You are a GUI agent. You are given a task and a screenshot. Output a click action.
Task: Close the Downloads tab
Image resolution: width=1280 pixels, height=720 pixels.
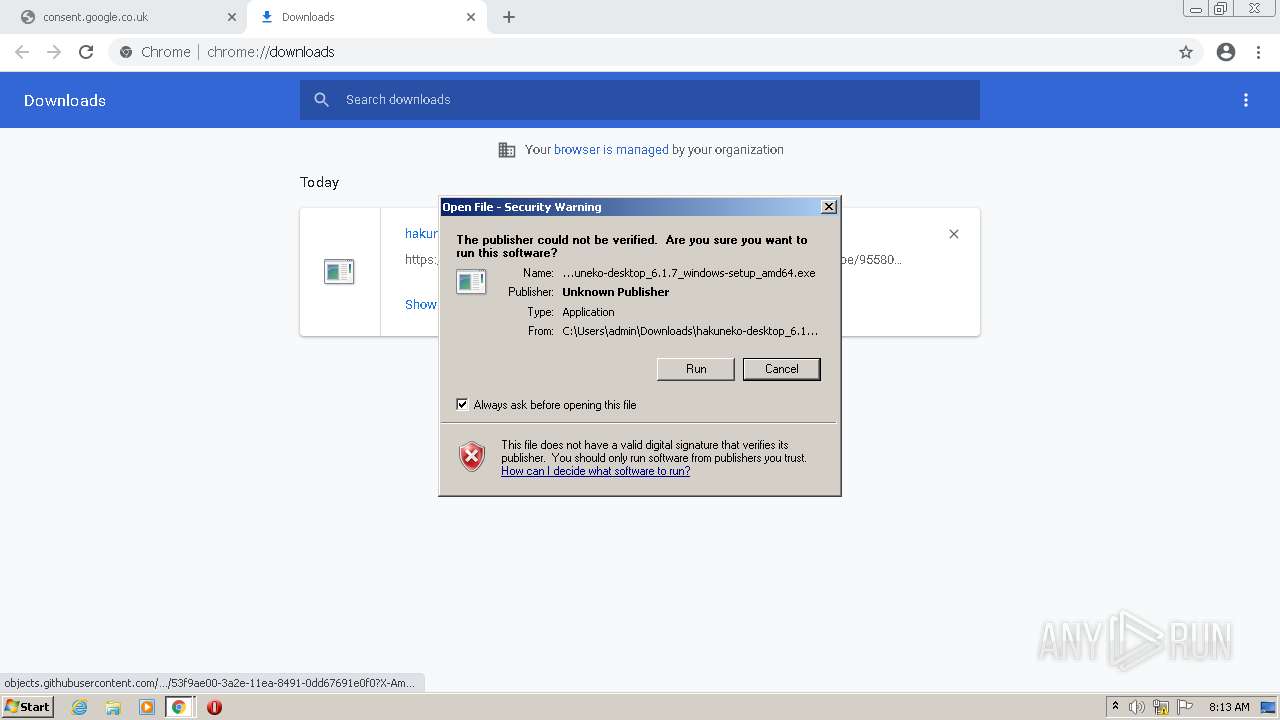click(471, 17)
